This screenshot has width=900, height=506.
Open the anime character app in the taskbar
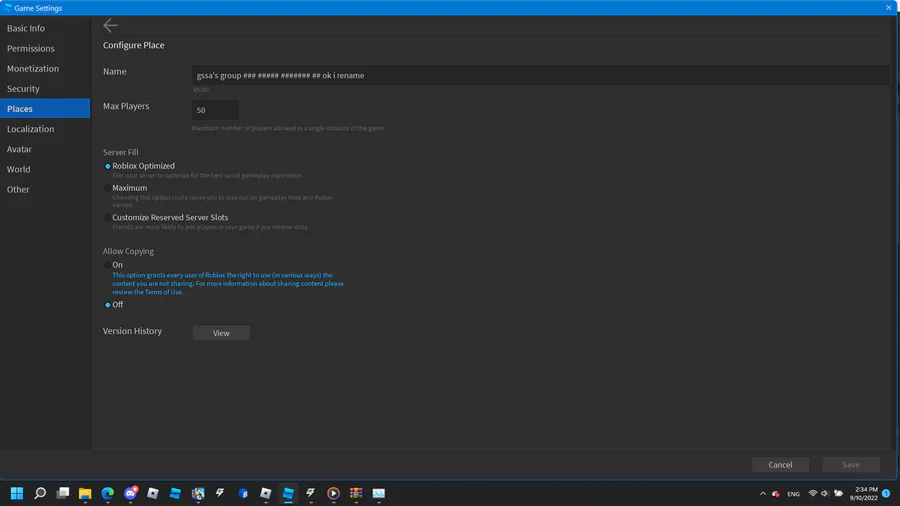tap(198, 493)
